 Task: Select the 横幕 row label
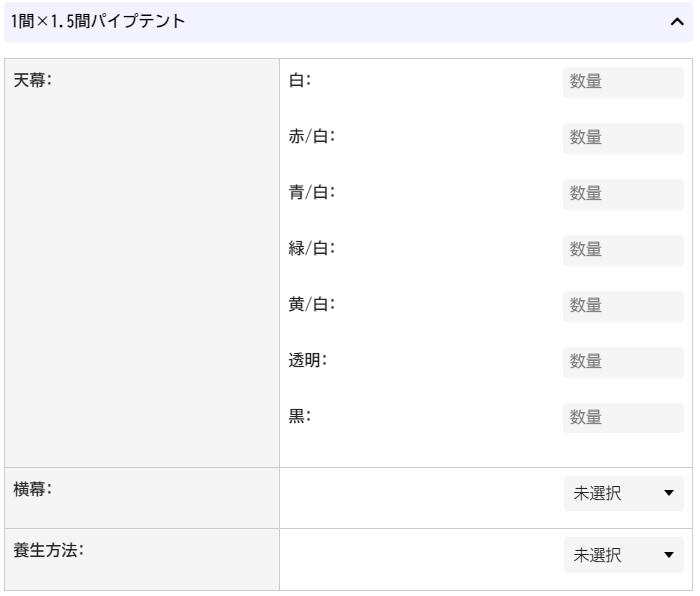pyautogui.click(x=33, y=489)
